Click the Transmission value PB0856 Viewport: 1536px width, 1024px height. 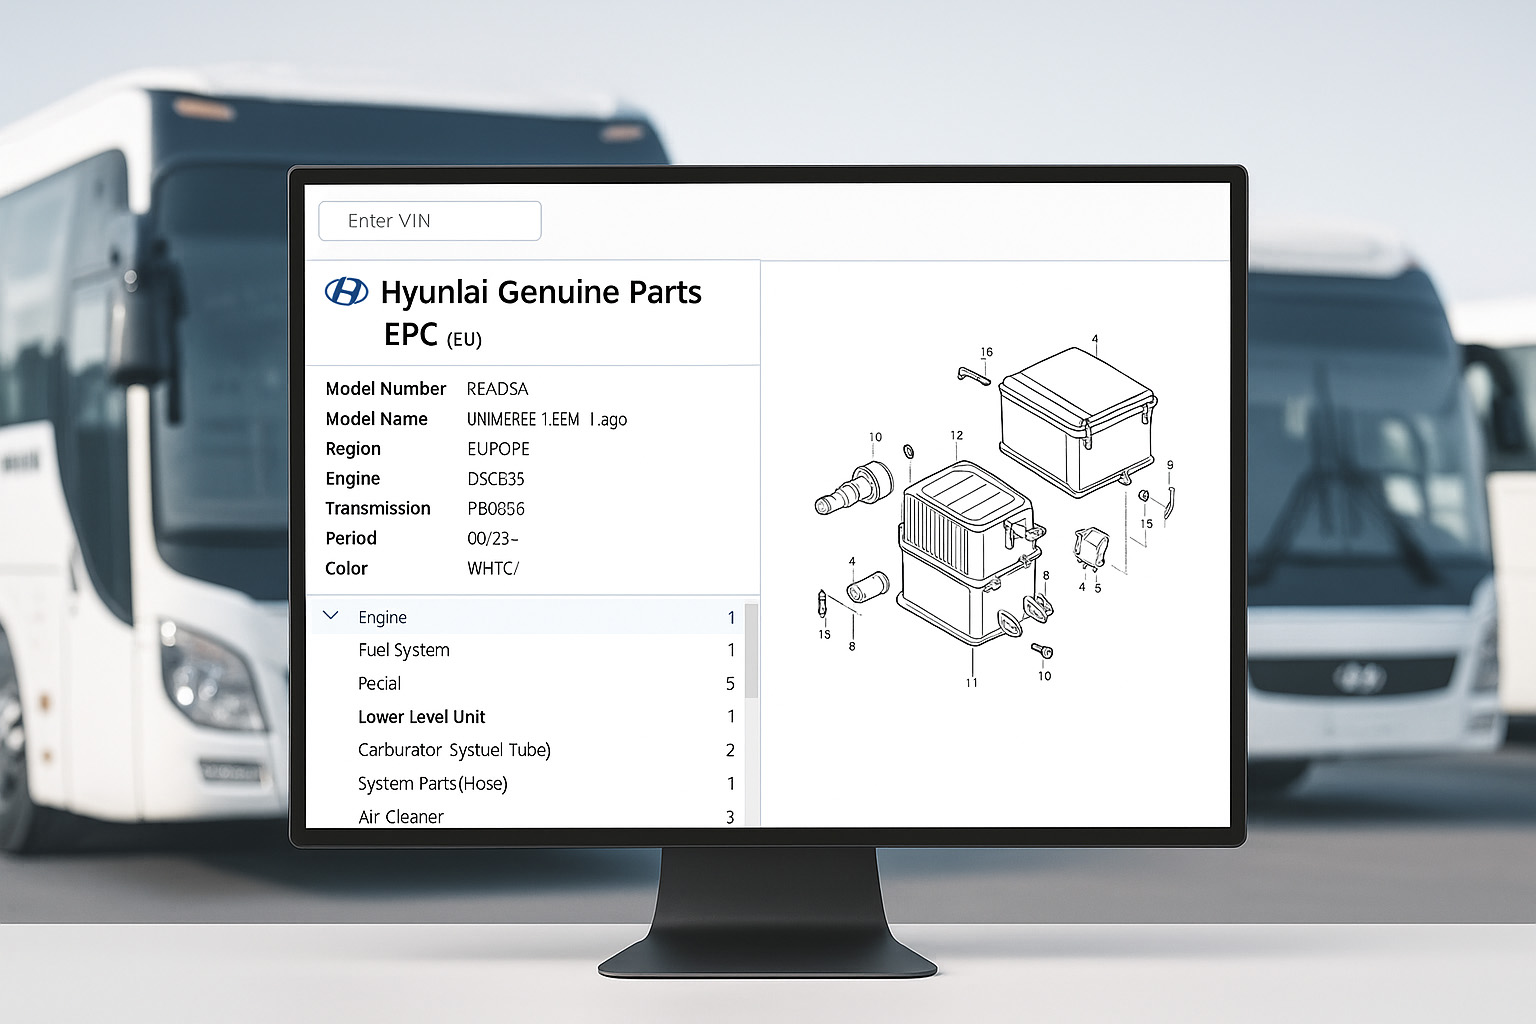point(496,509)
